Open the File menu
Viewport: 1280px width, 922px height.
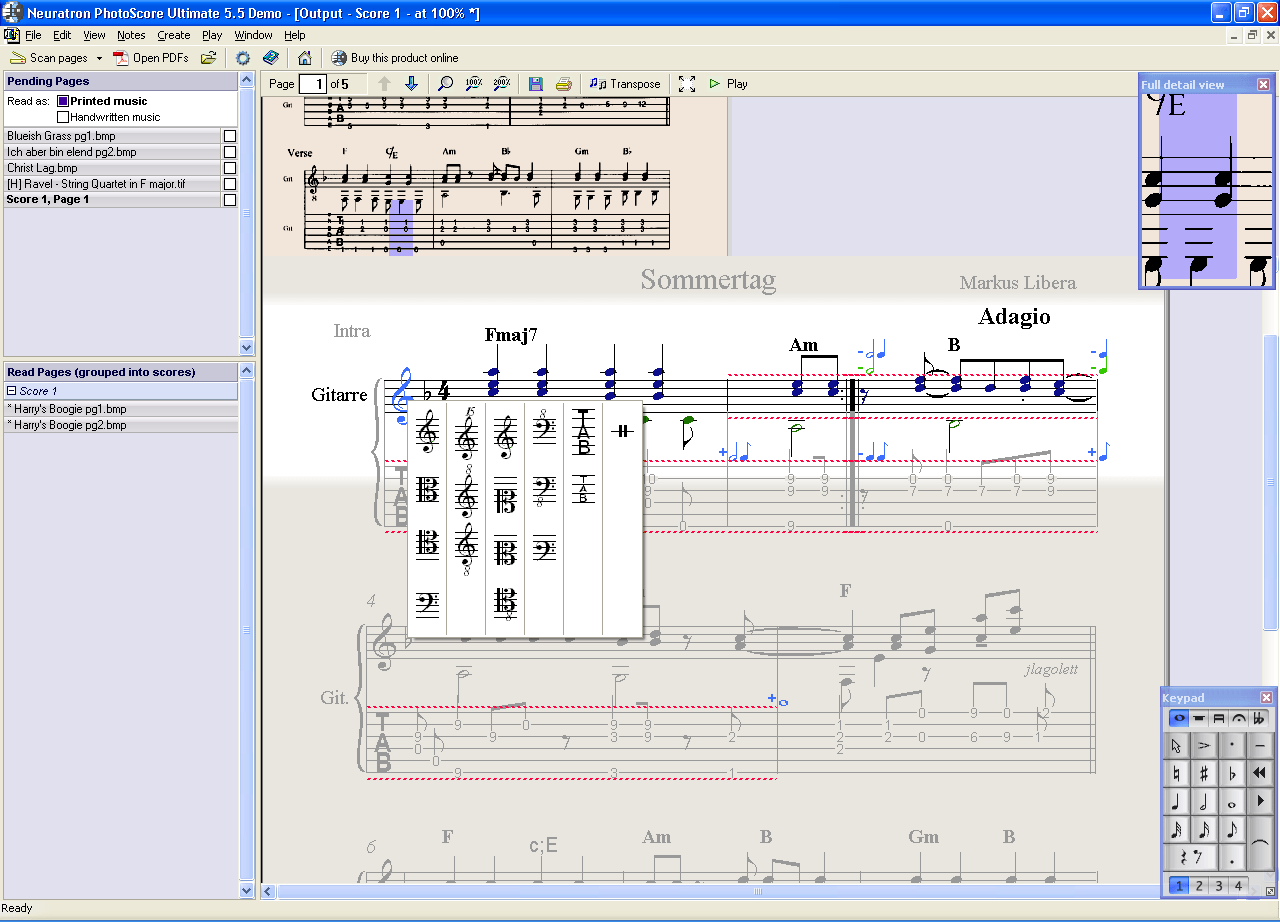click(33, 35)
